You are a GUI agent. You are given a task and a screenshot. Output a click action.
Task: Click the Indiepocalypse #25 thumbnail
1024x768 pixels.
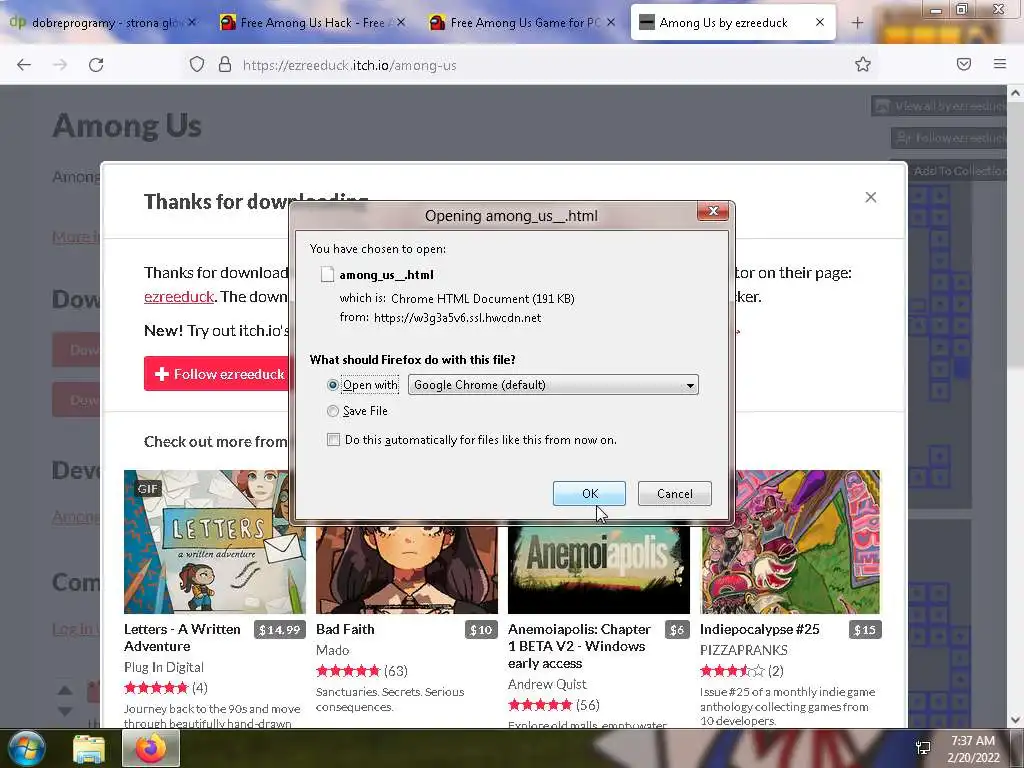[790, 541]
